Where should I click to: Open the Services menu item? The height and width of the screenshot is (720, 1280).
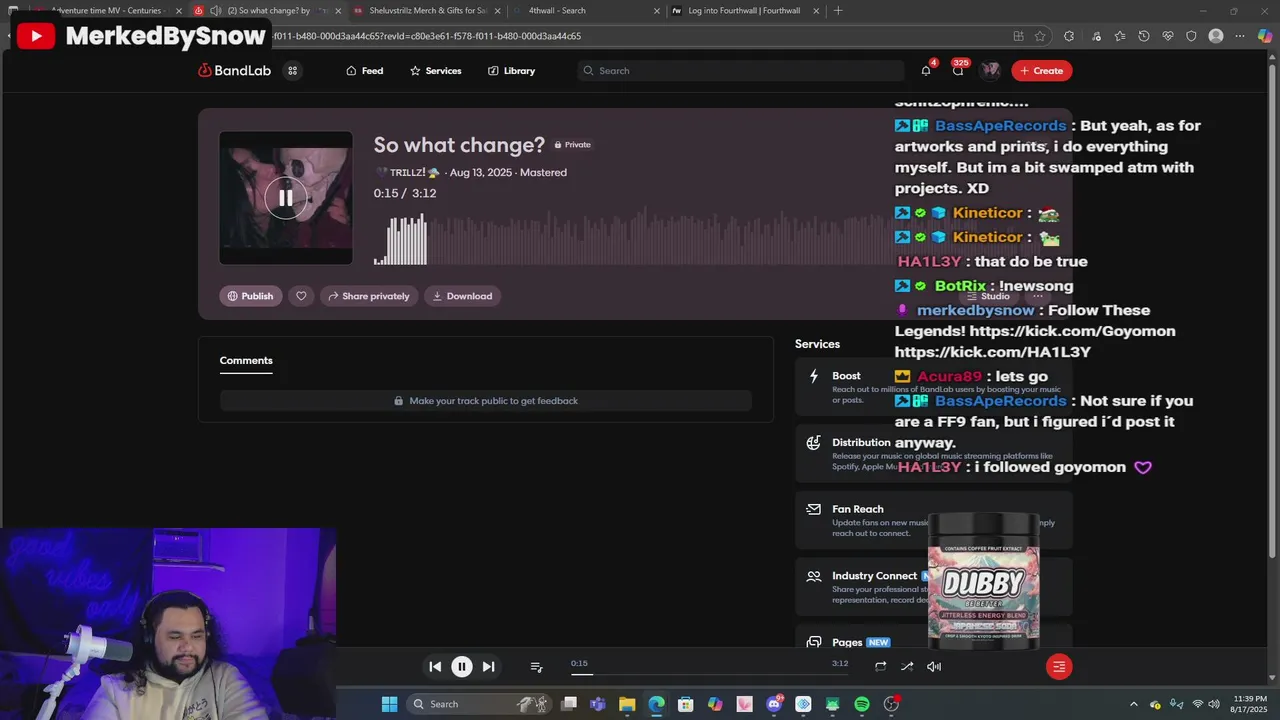click(x=435, y=71)
